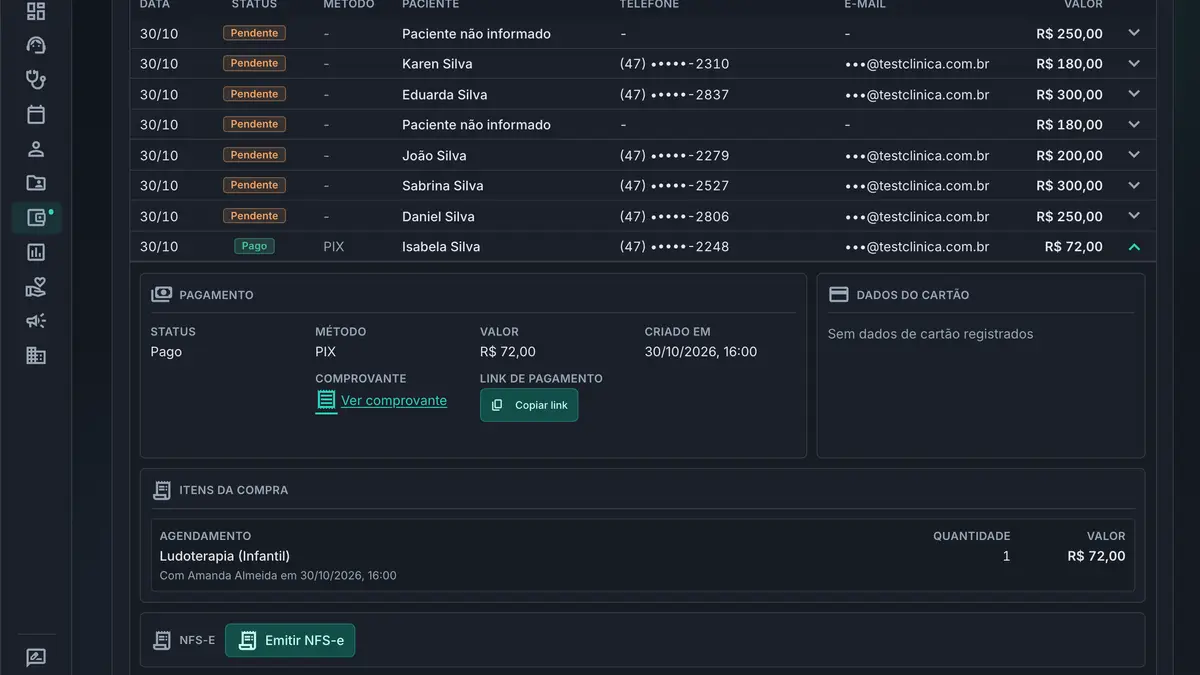The image size is (1200, 675).
Task: Expand Daniel Silva's payment row
Action: 1134,216
